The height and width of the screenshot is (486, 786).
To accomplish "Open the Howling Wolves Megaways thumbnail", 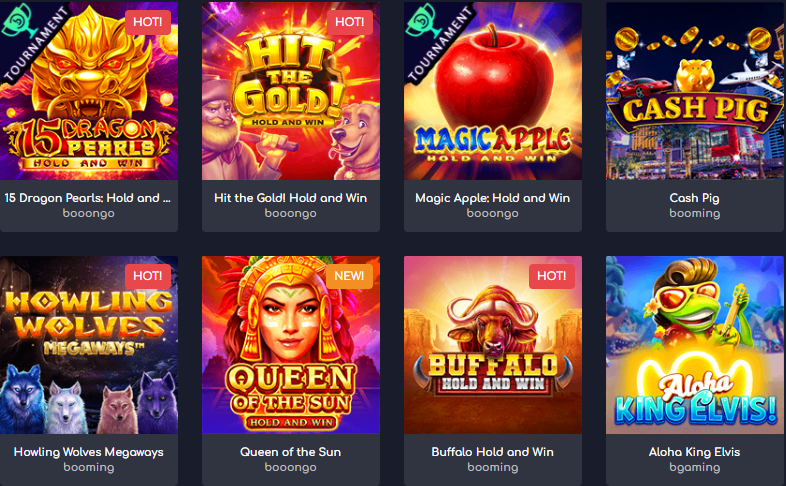I will click(x=89, y=345).
